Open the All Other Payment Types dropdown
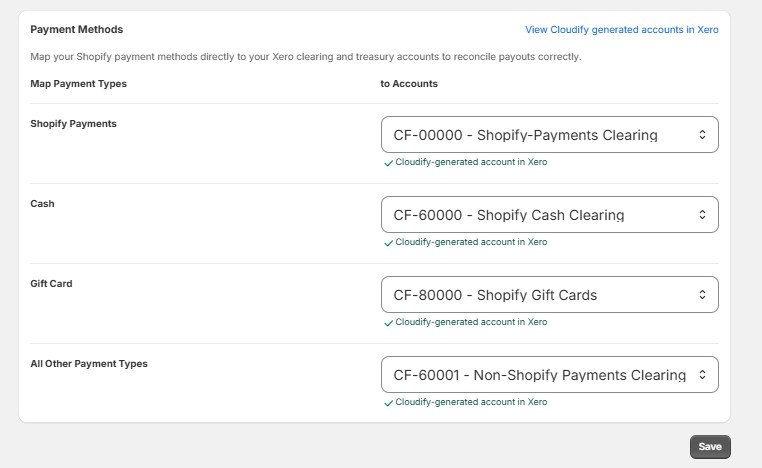The image size is (762, 468). (550, 375)
